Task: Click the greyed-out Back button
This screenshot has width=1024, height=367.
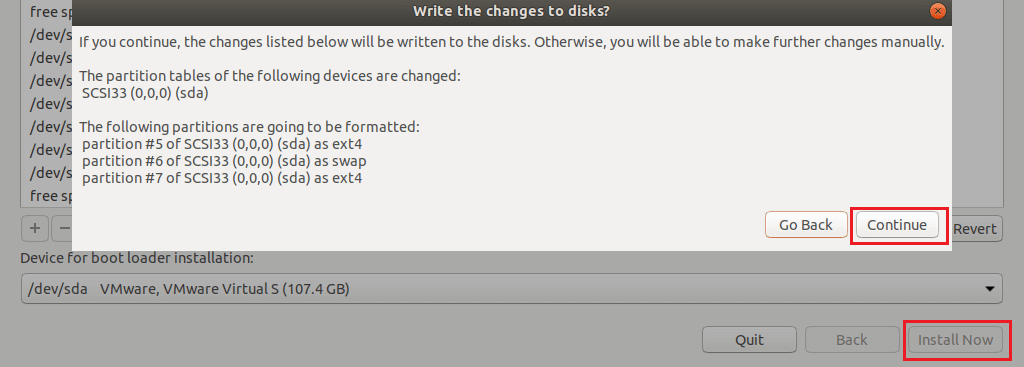Action: (852, 340)
